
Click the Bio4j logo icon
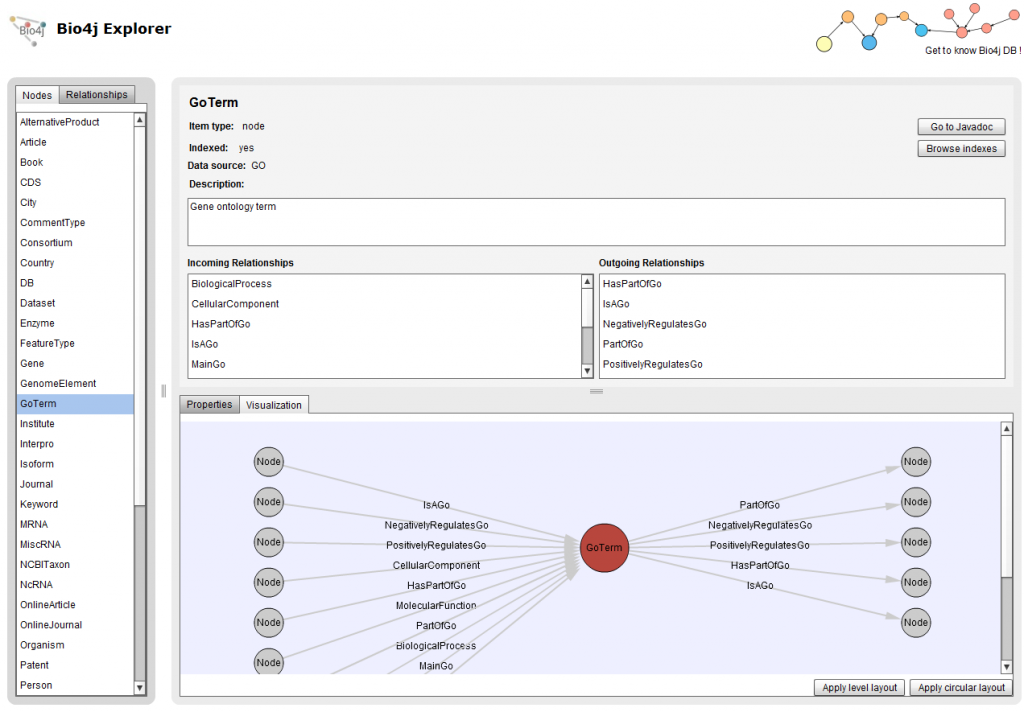click(x=28, y=30)
